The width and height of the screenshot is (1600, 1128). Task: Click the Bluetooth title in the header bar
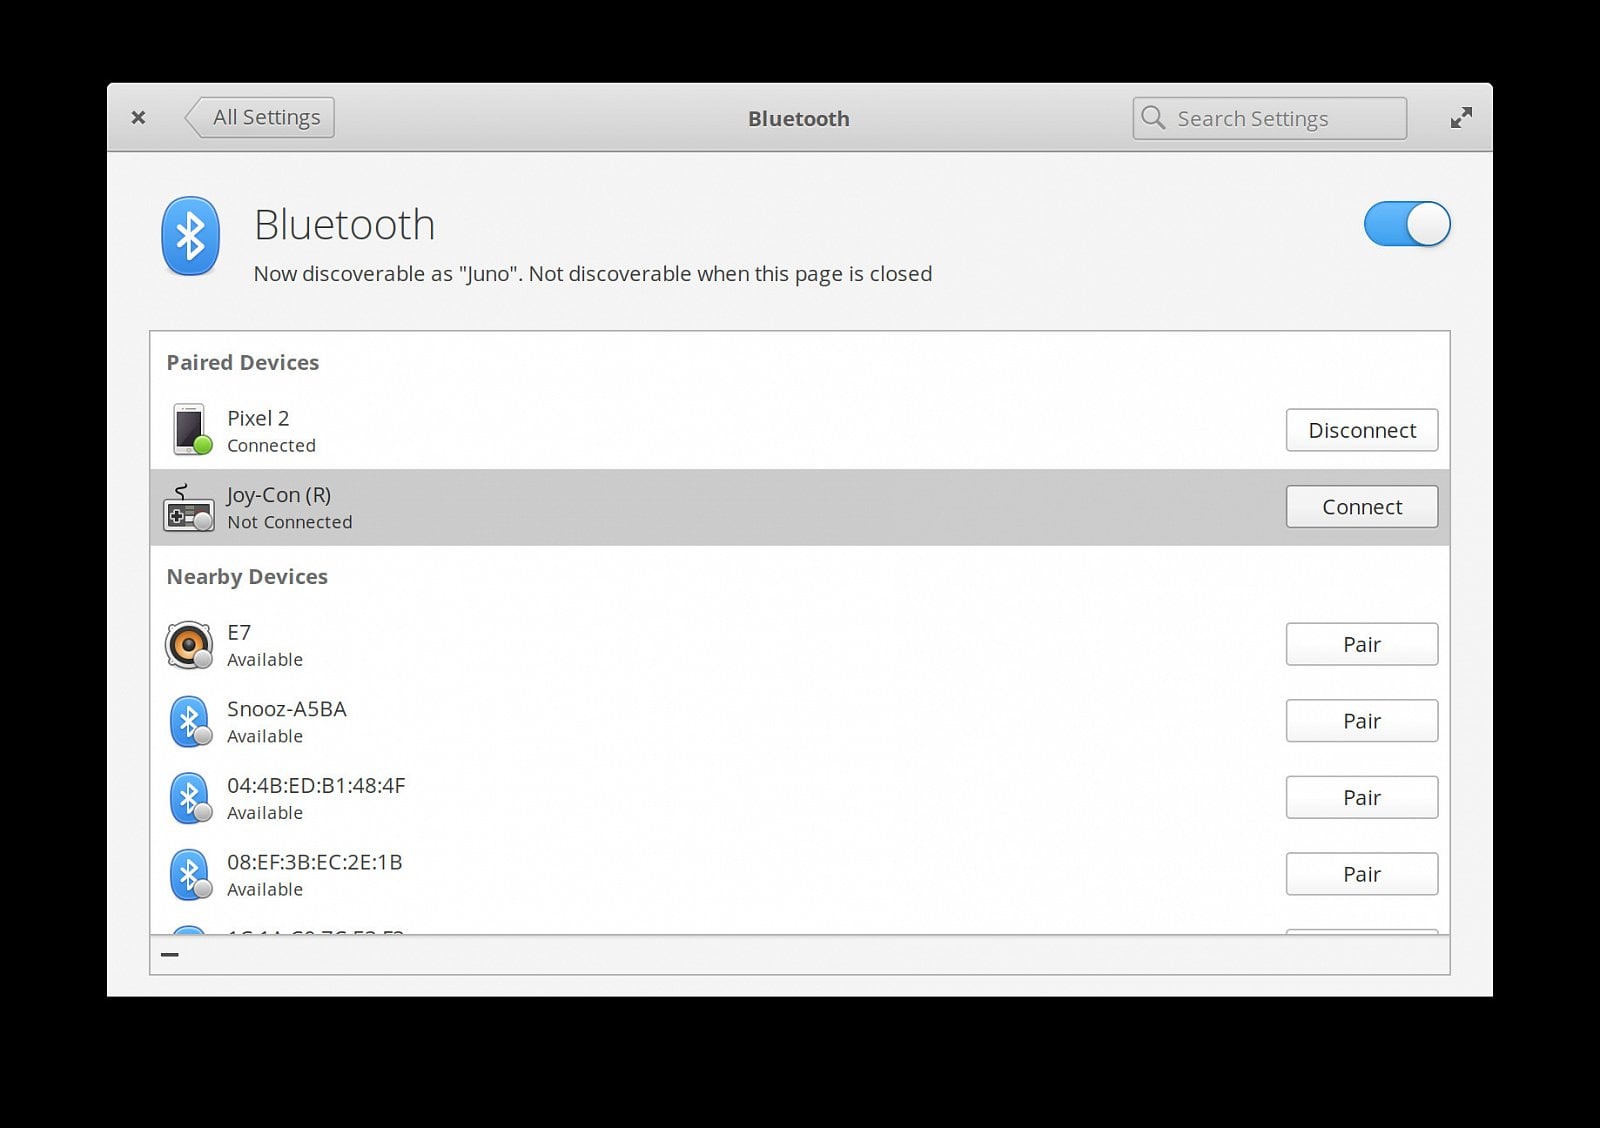click(799, 118)
